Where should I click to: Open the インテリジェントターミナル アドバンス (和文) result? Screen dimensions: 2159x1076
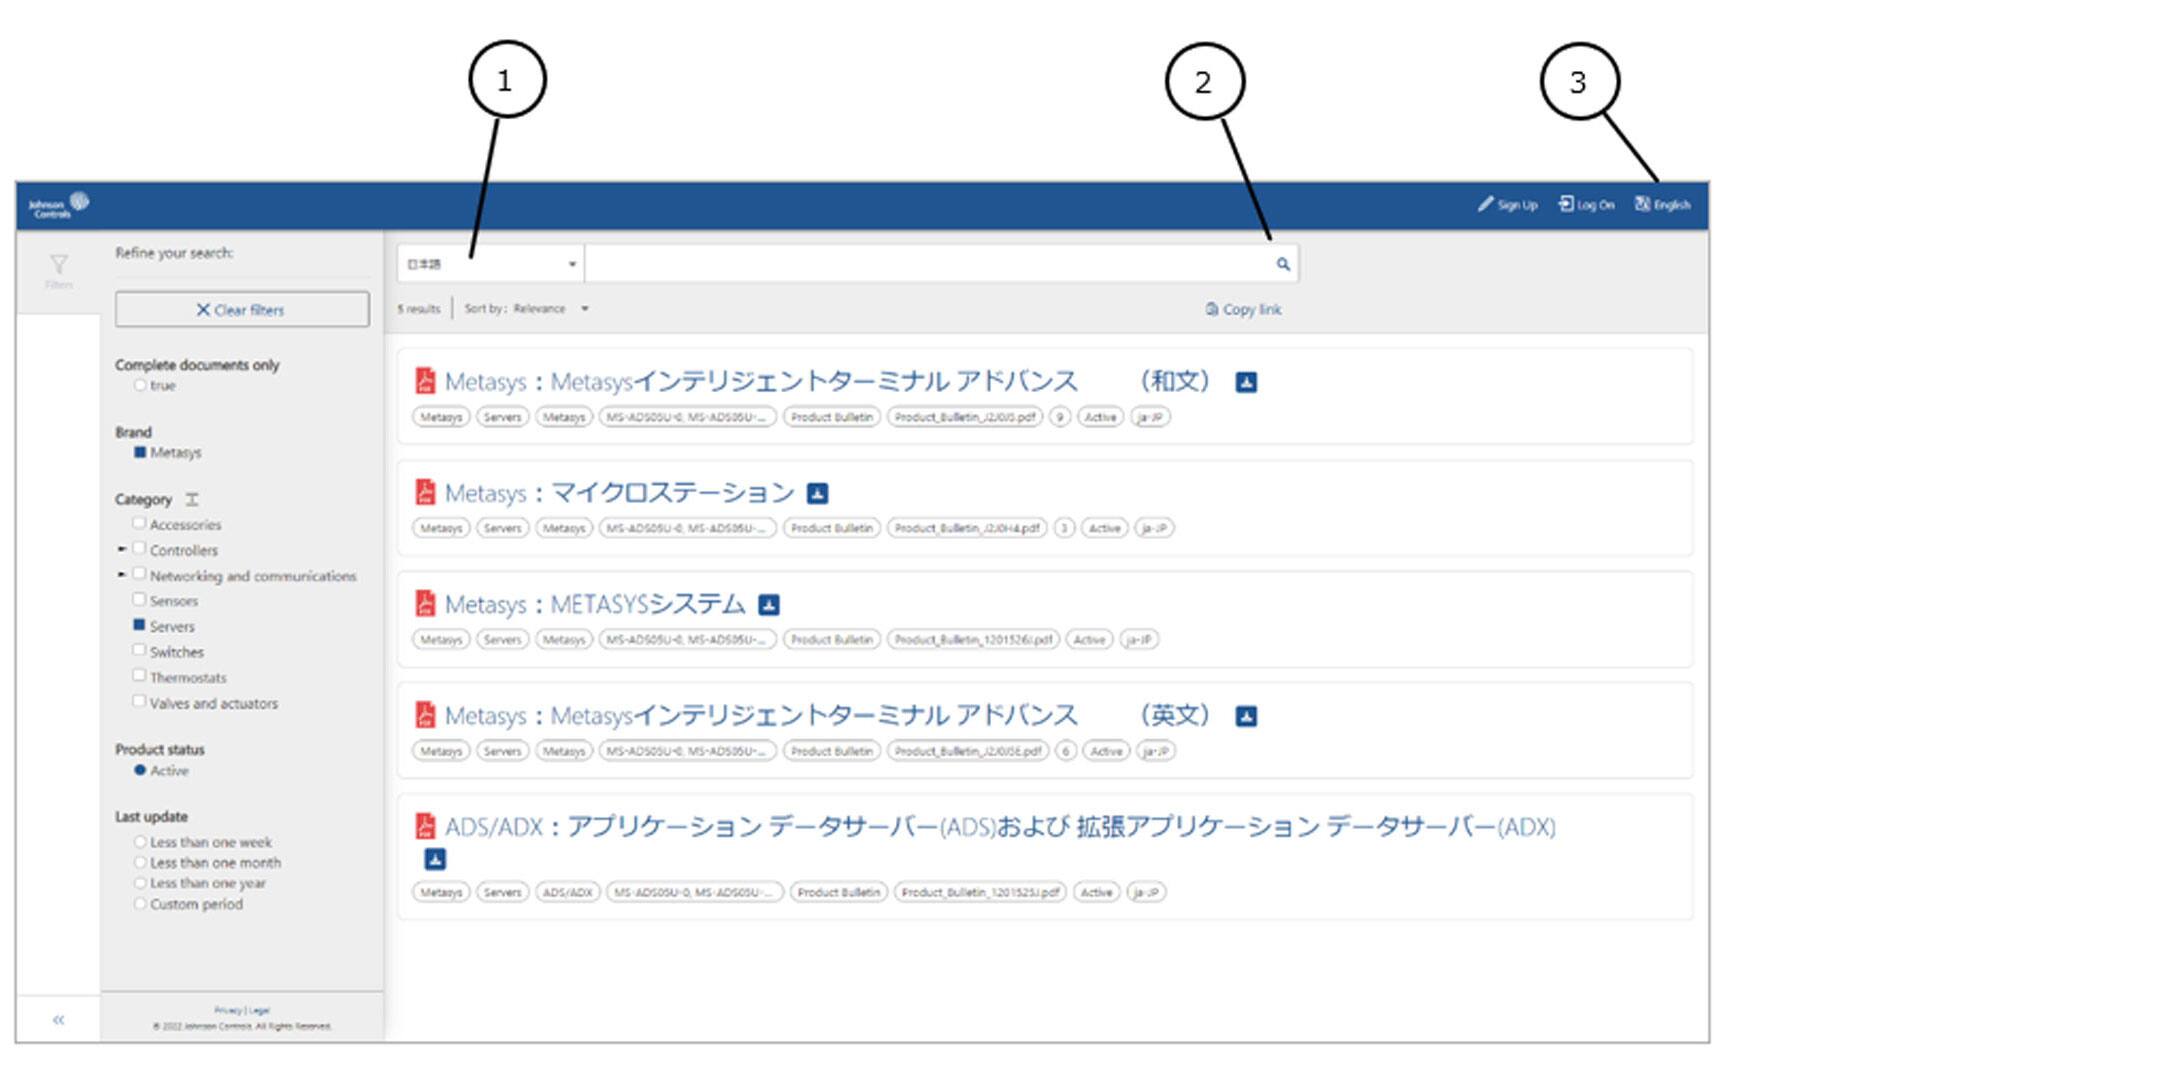click(828, 382)
